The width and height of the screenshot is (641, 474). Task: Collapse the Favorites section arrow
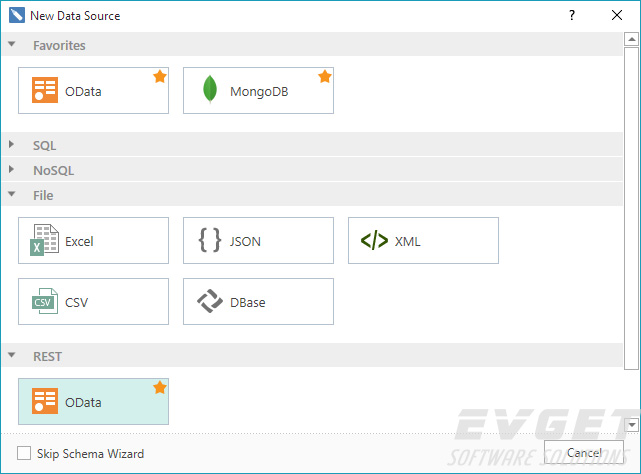pyautogui.click(x=11, y=44)
